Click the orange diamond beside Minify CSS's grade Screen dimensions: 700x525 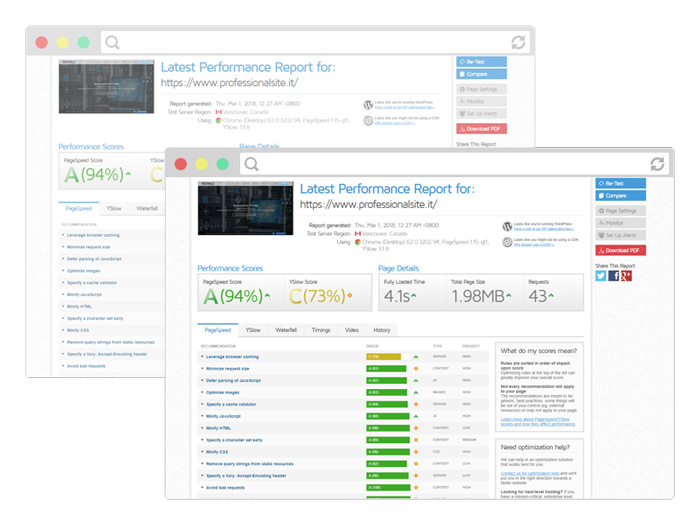pos(416,452)
